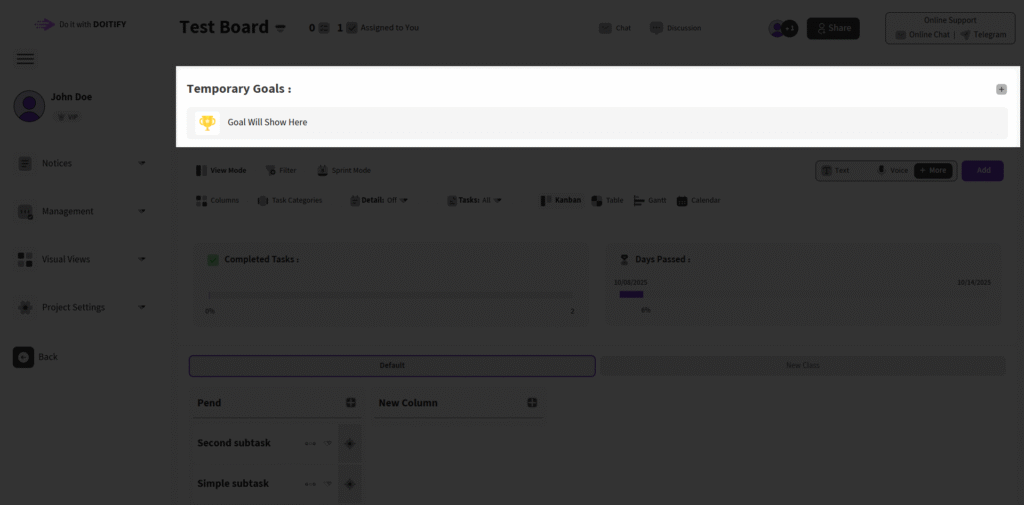
Task: Open the Detail dropdown
Action: coord(380,200)
